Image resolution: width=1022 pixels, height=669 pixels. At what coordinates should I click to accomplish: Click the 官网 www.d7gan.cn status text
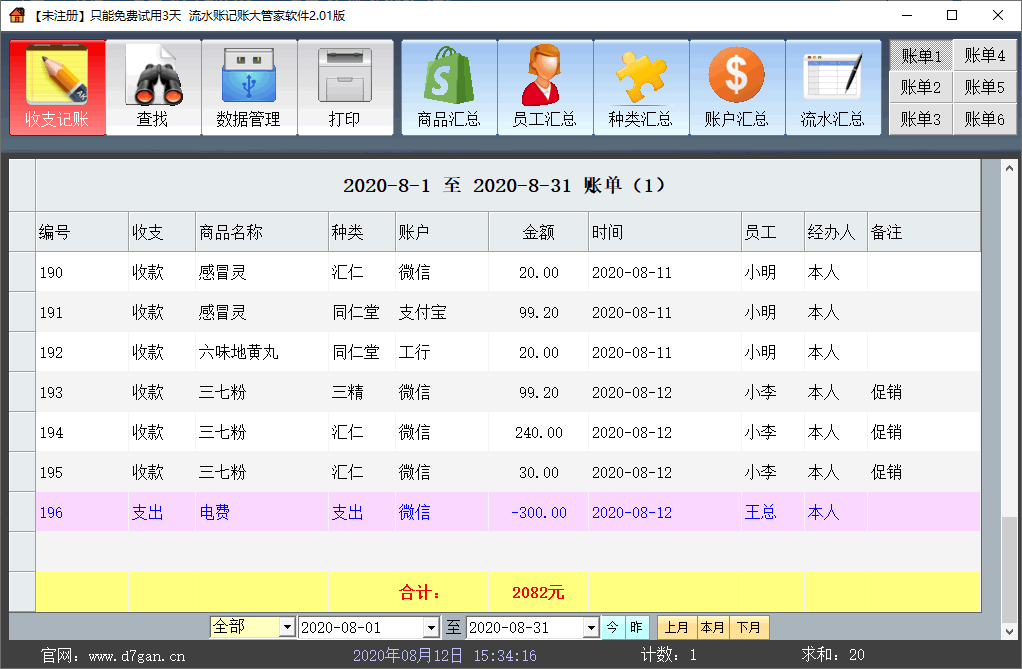click(113, 655)
